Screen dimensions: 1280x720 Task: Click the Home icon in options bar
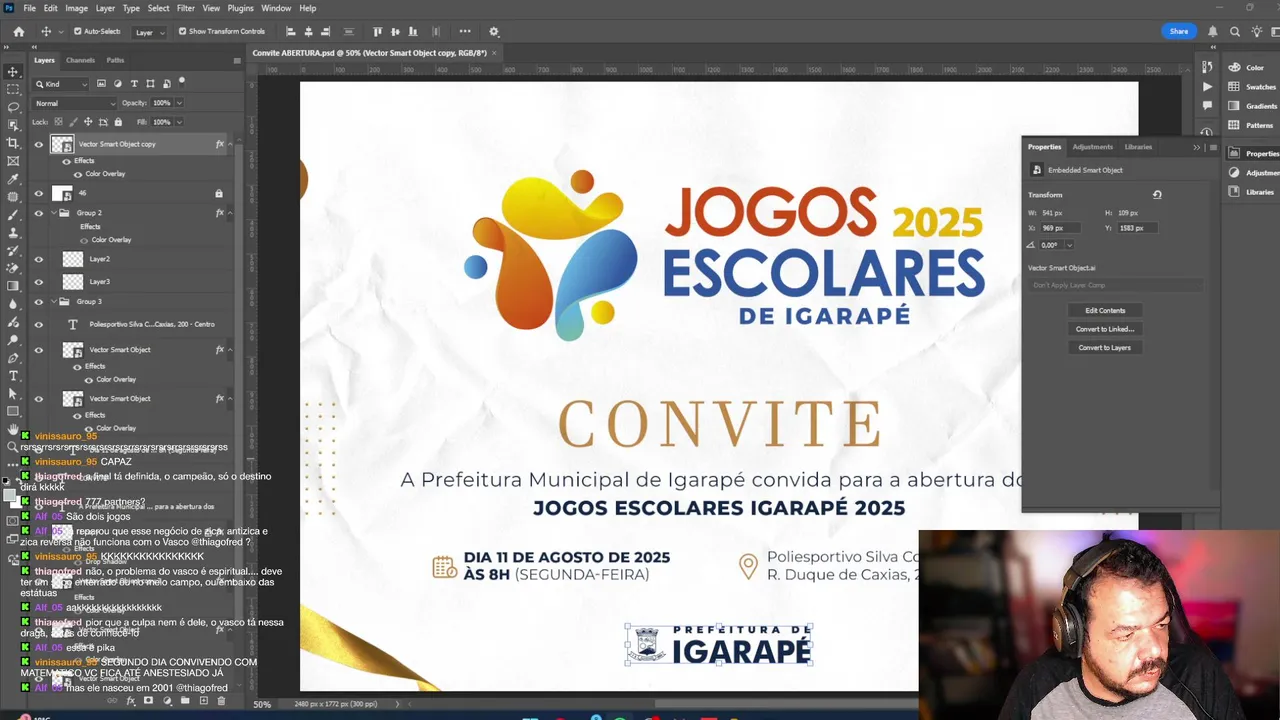click(x=18, y=32)
